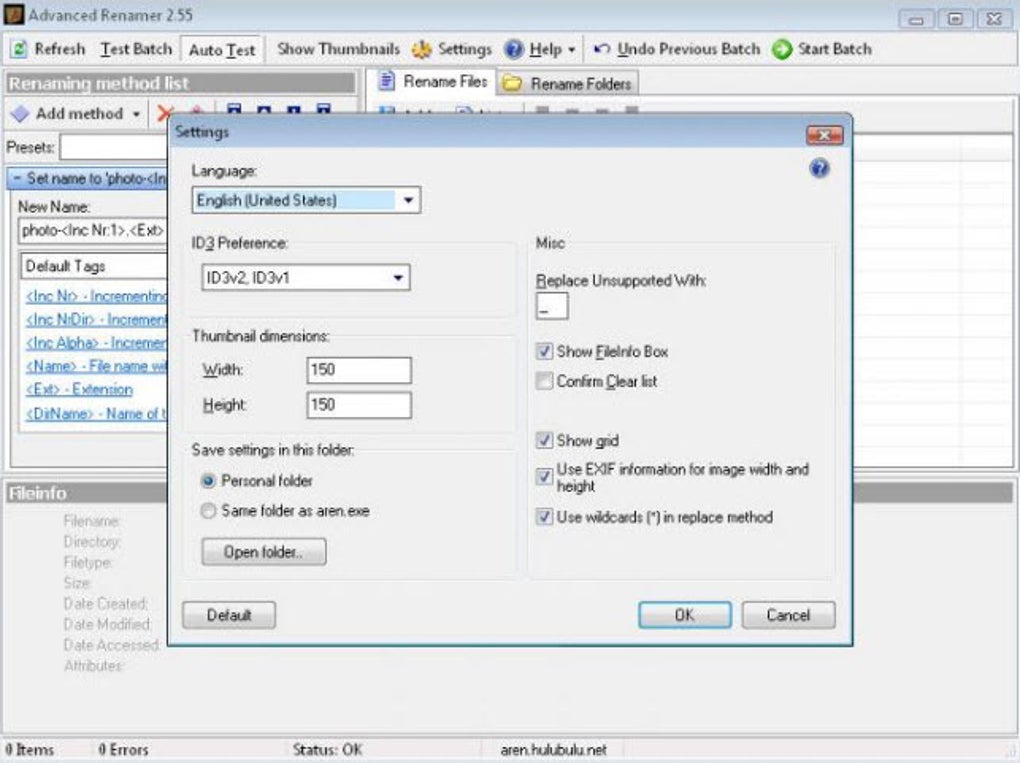Toggle Use wildcards in replace method

[x=544, y=517]
